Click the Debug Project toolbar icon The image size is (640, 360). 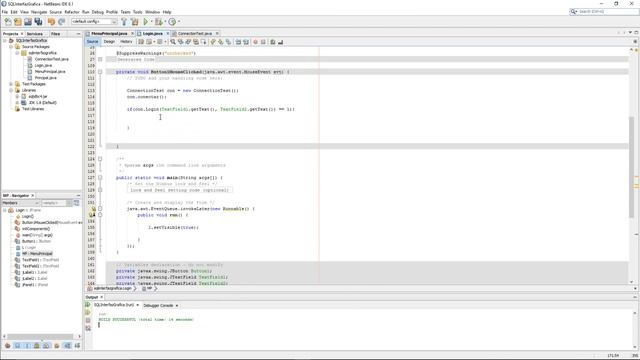pyautogui.click(x=158, y=22)
